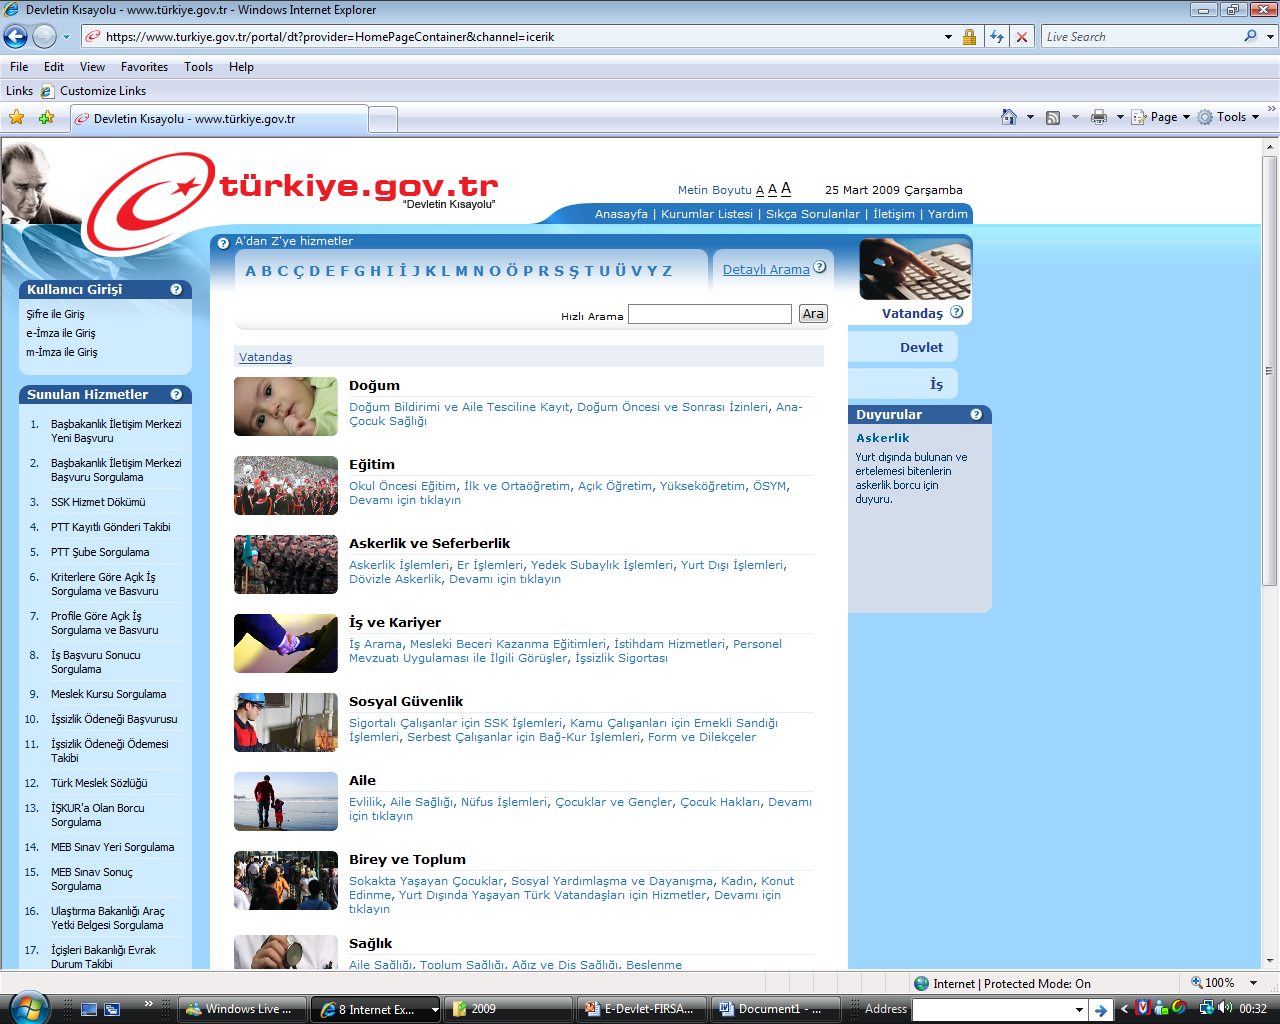Open recent pages dropdown beside Forward button
1280x1024 pixels.
pos(66,37)
